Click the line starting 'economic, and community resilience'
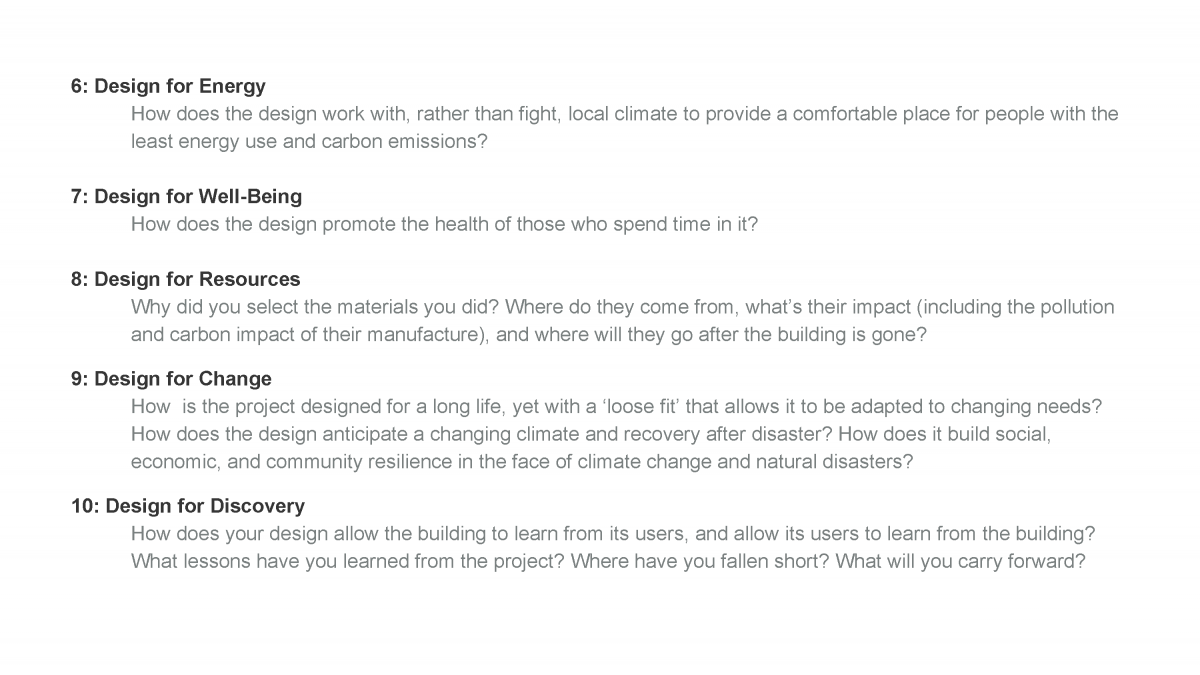 pyautogui.click(x=522, y=463)
